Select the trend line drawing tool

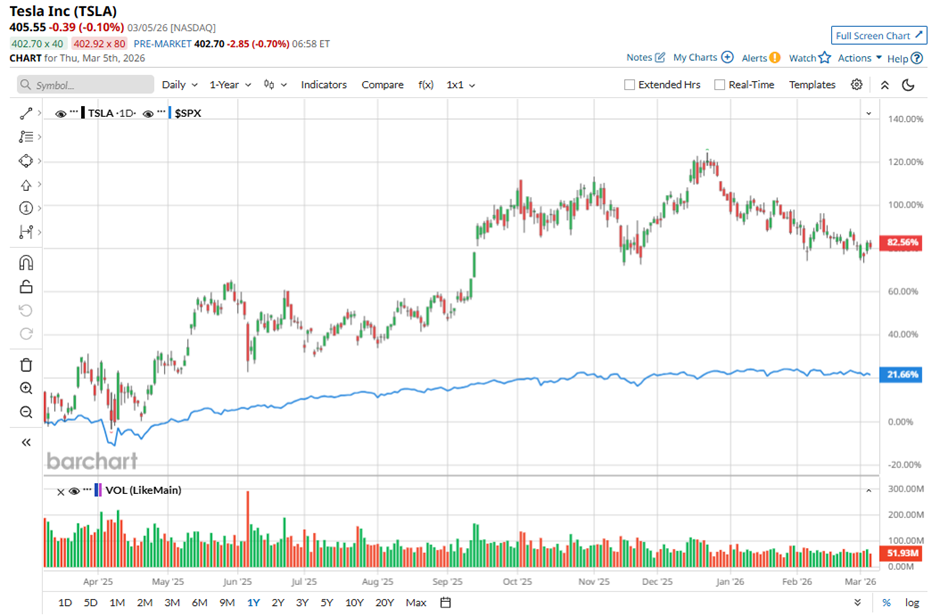click(26, 114)
